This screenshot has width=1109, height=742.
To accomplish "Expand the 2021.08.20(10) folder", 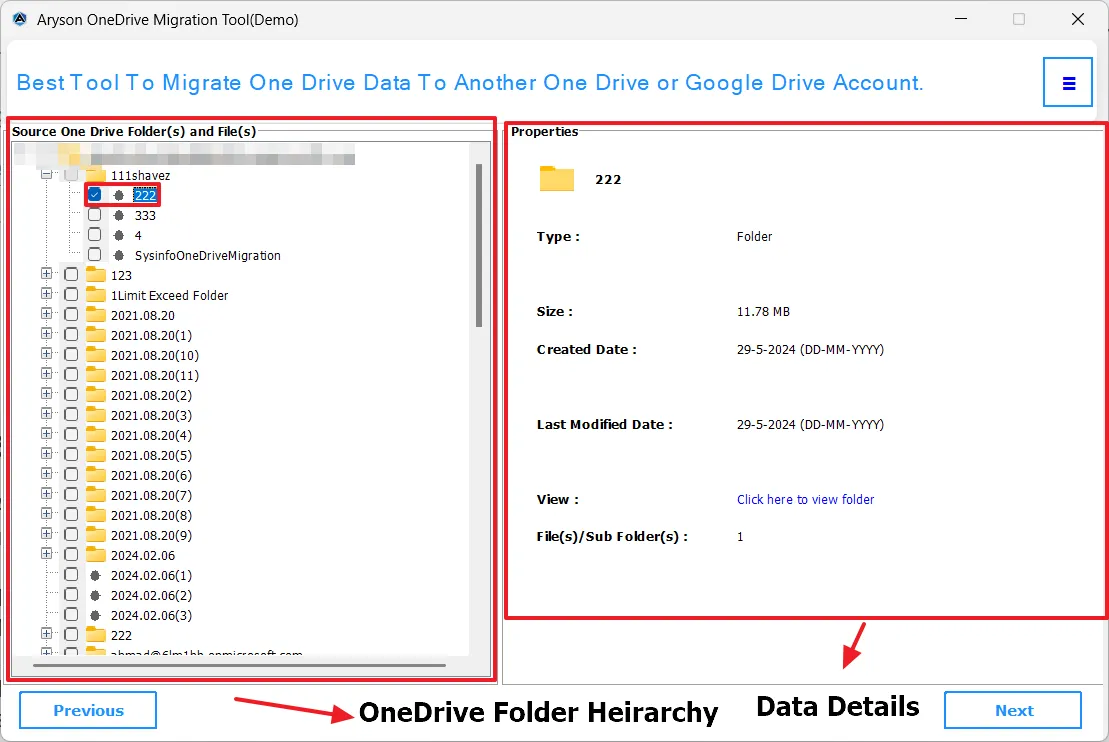I will (47, 355).
